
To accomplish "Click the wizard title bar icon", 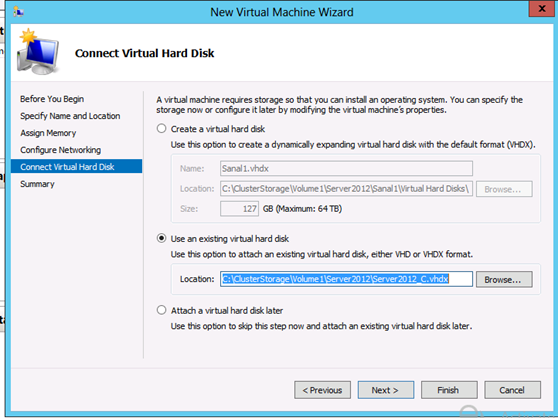I will tap(19, 12).
